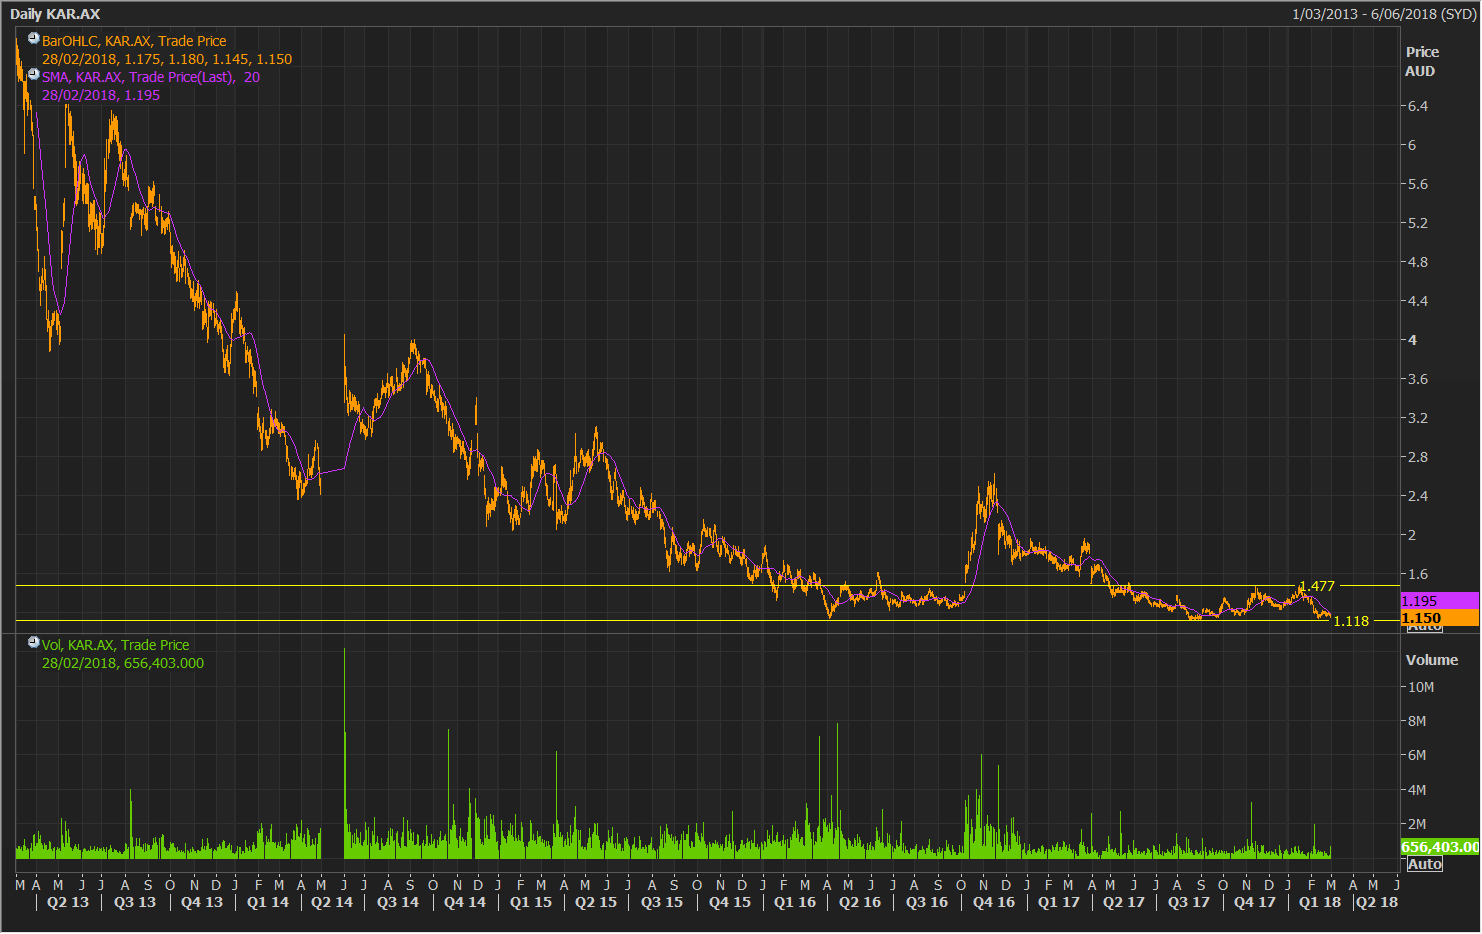Click the volume reading 28/02/2018, 656,403.000
Image resolution: width=1482 pixels, height=934 pixels.
click(123, 663)
